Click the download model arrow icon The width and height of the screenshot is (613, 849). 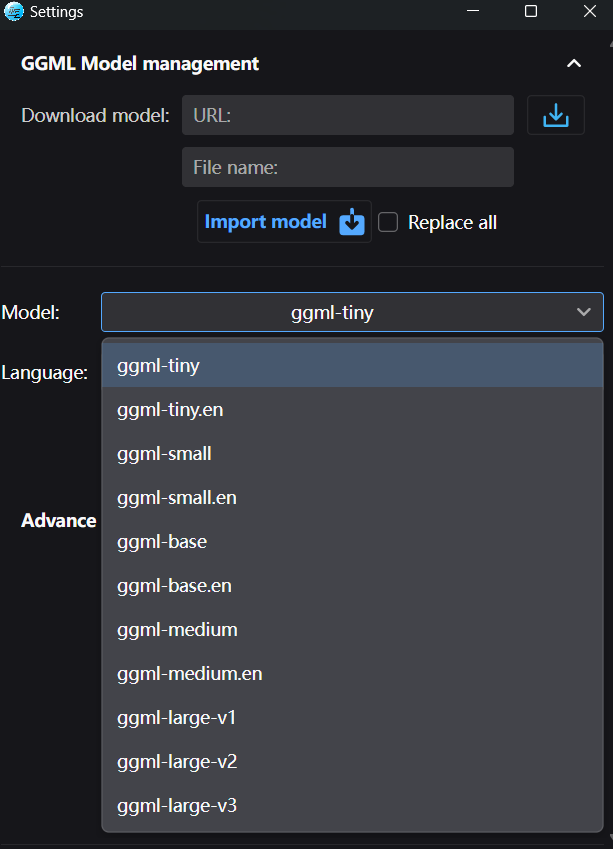click(556, 115)
